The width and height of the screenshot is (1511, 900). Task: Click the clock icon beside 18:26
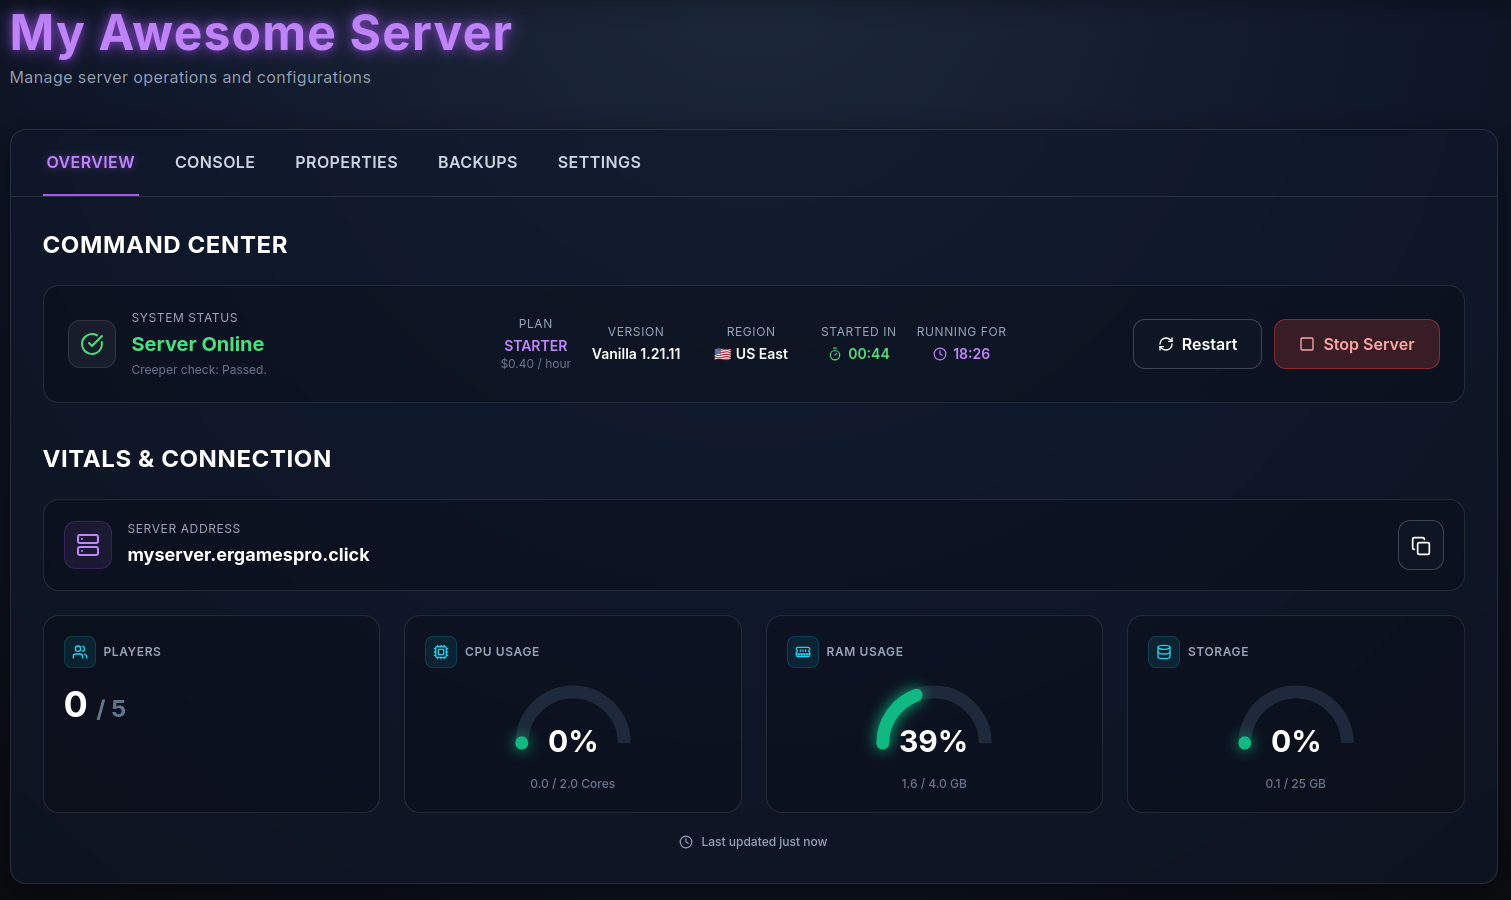(938, 353)
